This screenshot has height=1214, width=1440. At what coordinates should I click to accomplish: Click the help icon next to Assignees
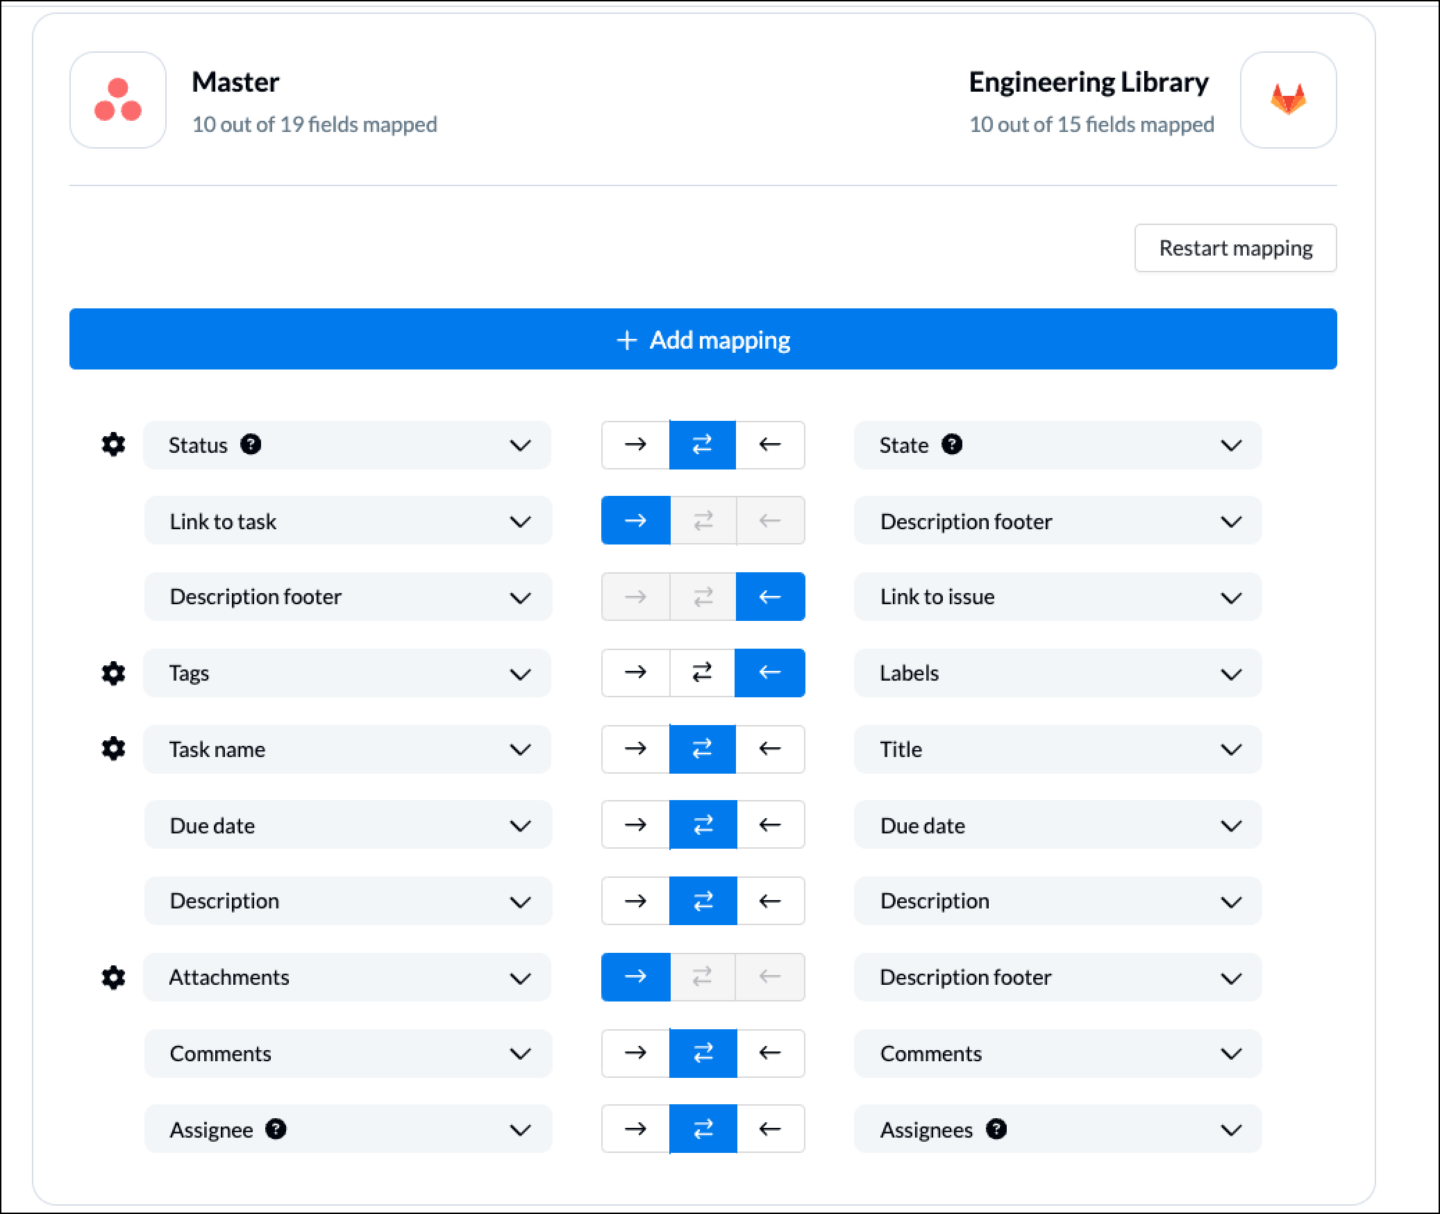(995, 1128)
